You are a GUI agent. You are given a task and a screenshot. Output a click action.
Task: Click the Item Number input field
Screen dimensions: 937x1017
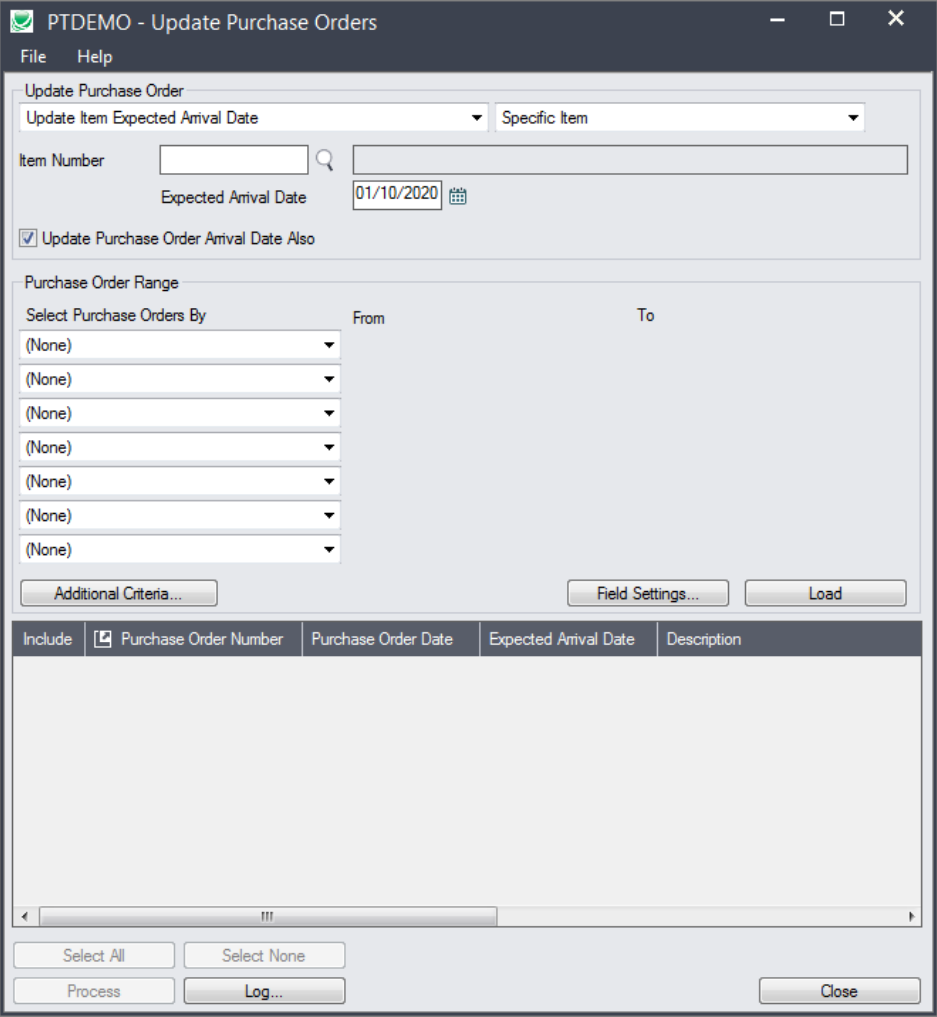tap(233, 160)
